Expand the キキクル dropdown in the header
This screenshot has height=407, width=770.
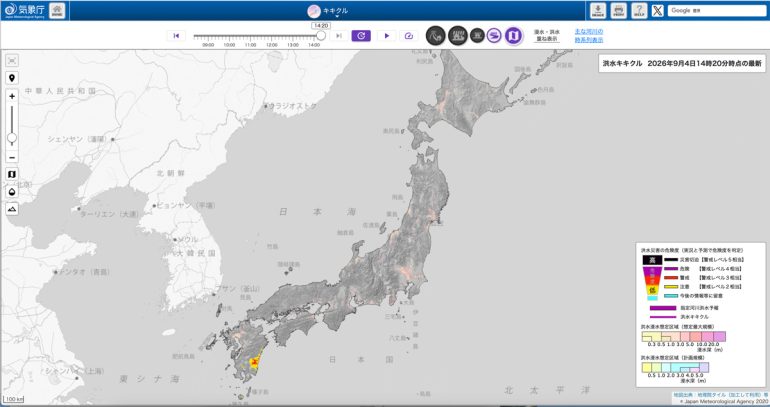tap(328, 11)
